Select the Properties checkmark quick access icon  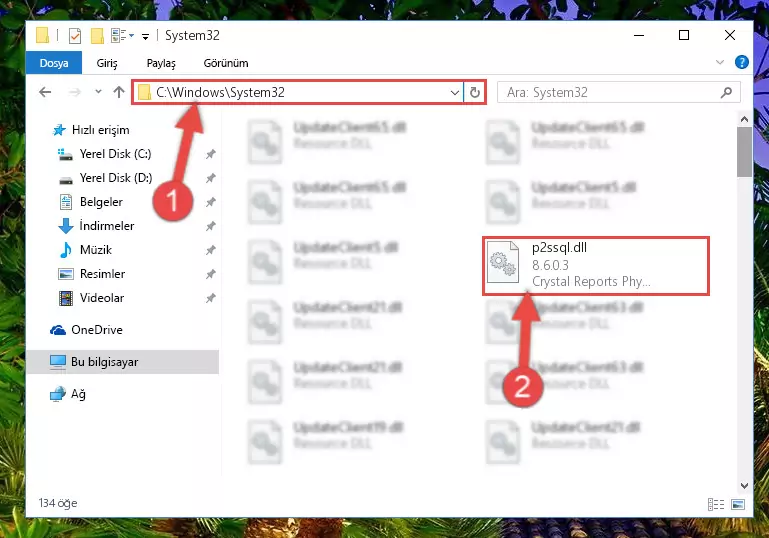[x=75, y=36]
